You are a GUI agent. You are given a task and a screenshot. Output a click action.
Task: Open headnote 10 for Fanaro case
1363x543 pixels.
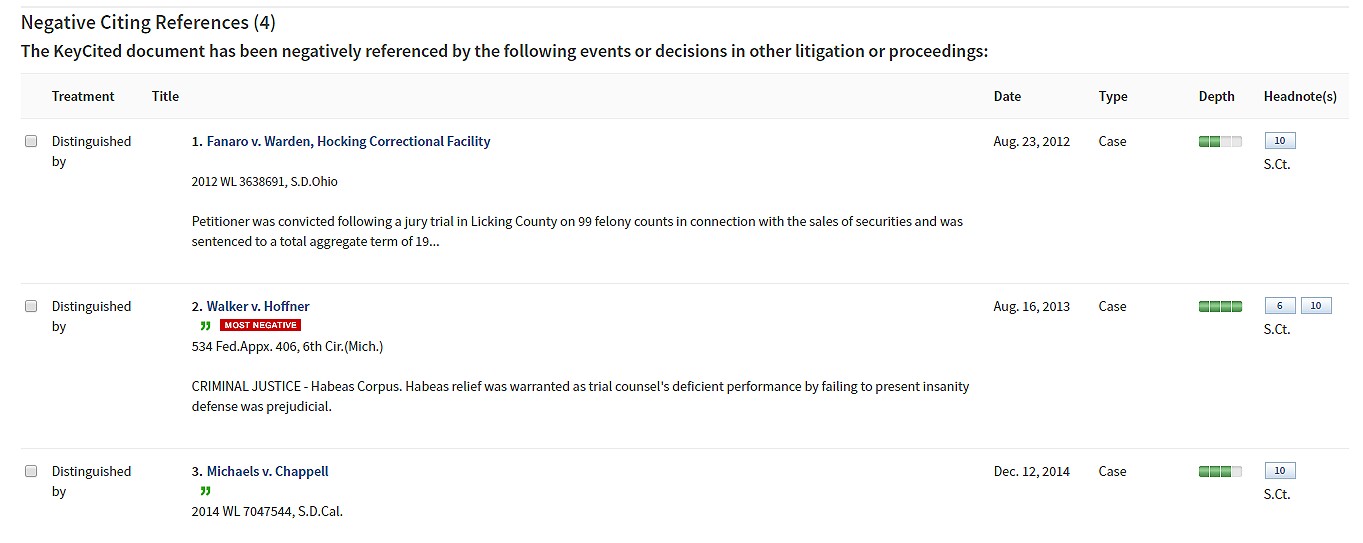point(1279,141)
